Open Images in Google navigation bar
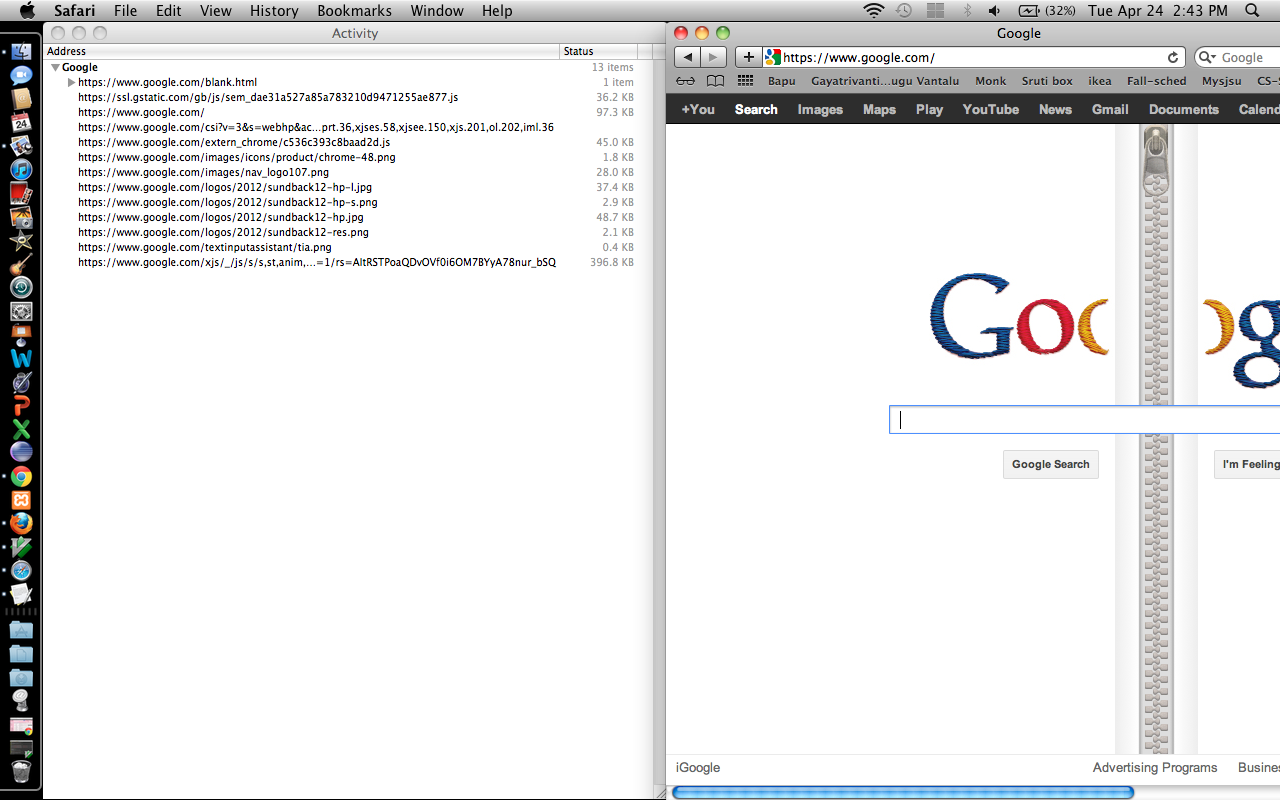 [820, 109]
